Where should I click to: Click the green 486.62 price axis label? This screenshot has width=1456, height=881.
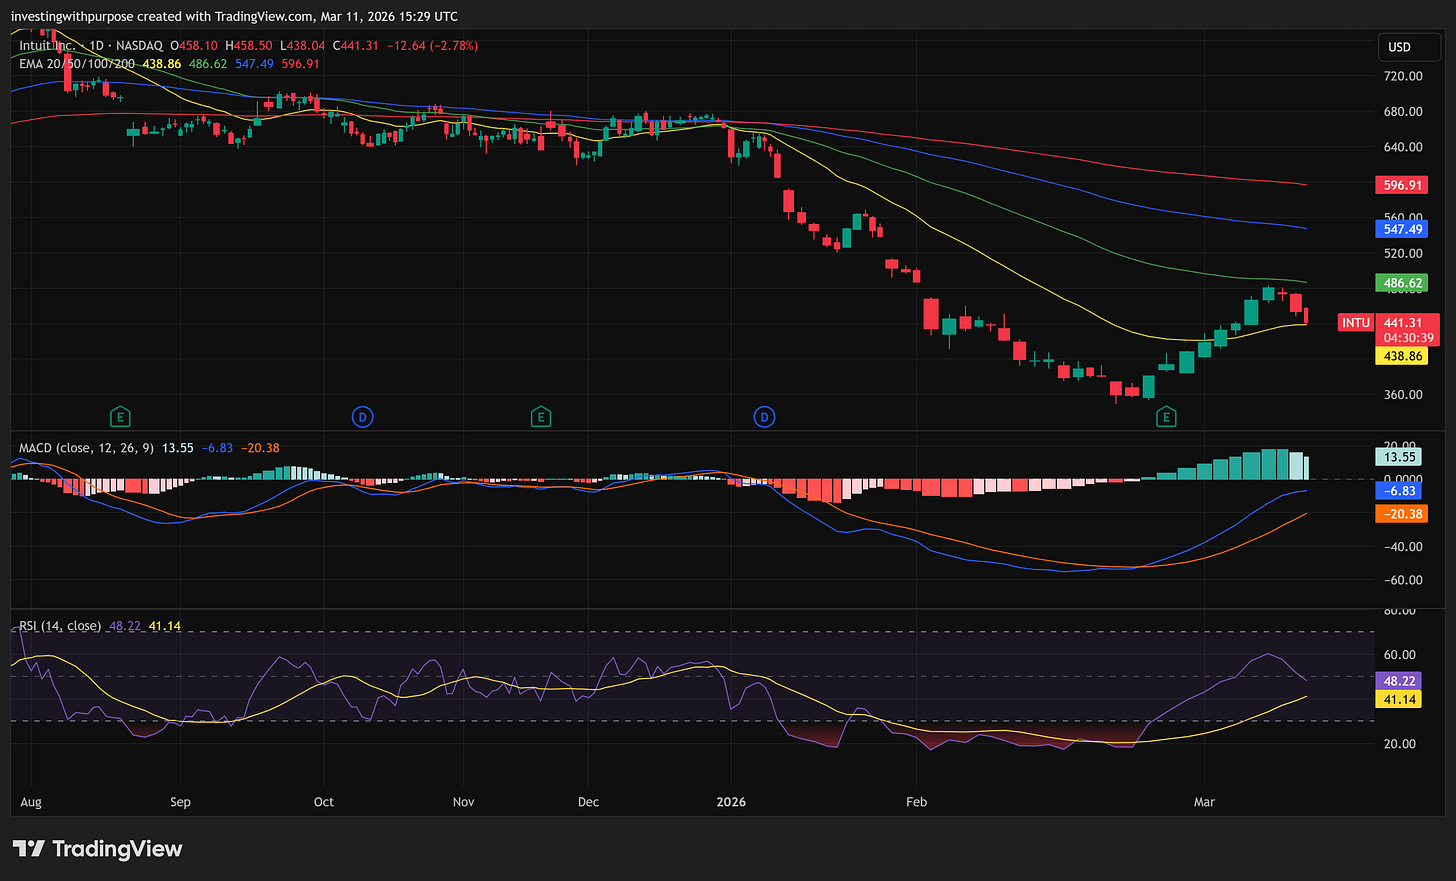pos(1403,283)
